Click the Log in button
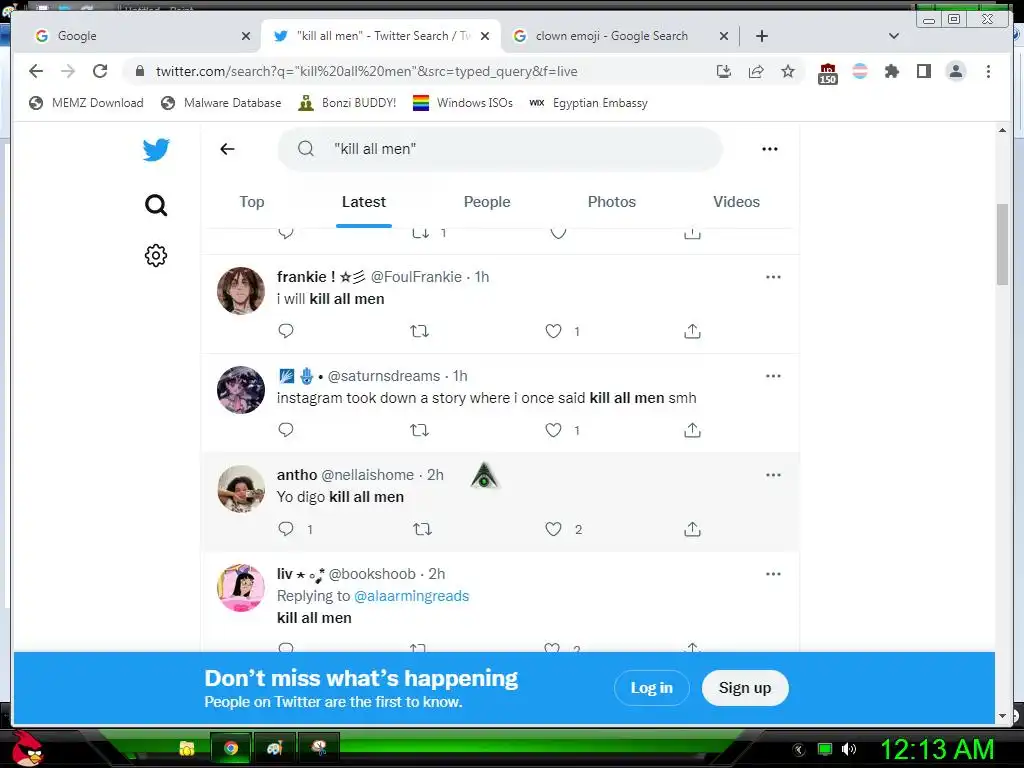The height and width of the screenshot is (768, 1024). [x=652, y=688]
